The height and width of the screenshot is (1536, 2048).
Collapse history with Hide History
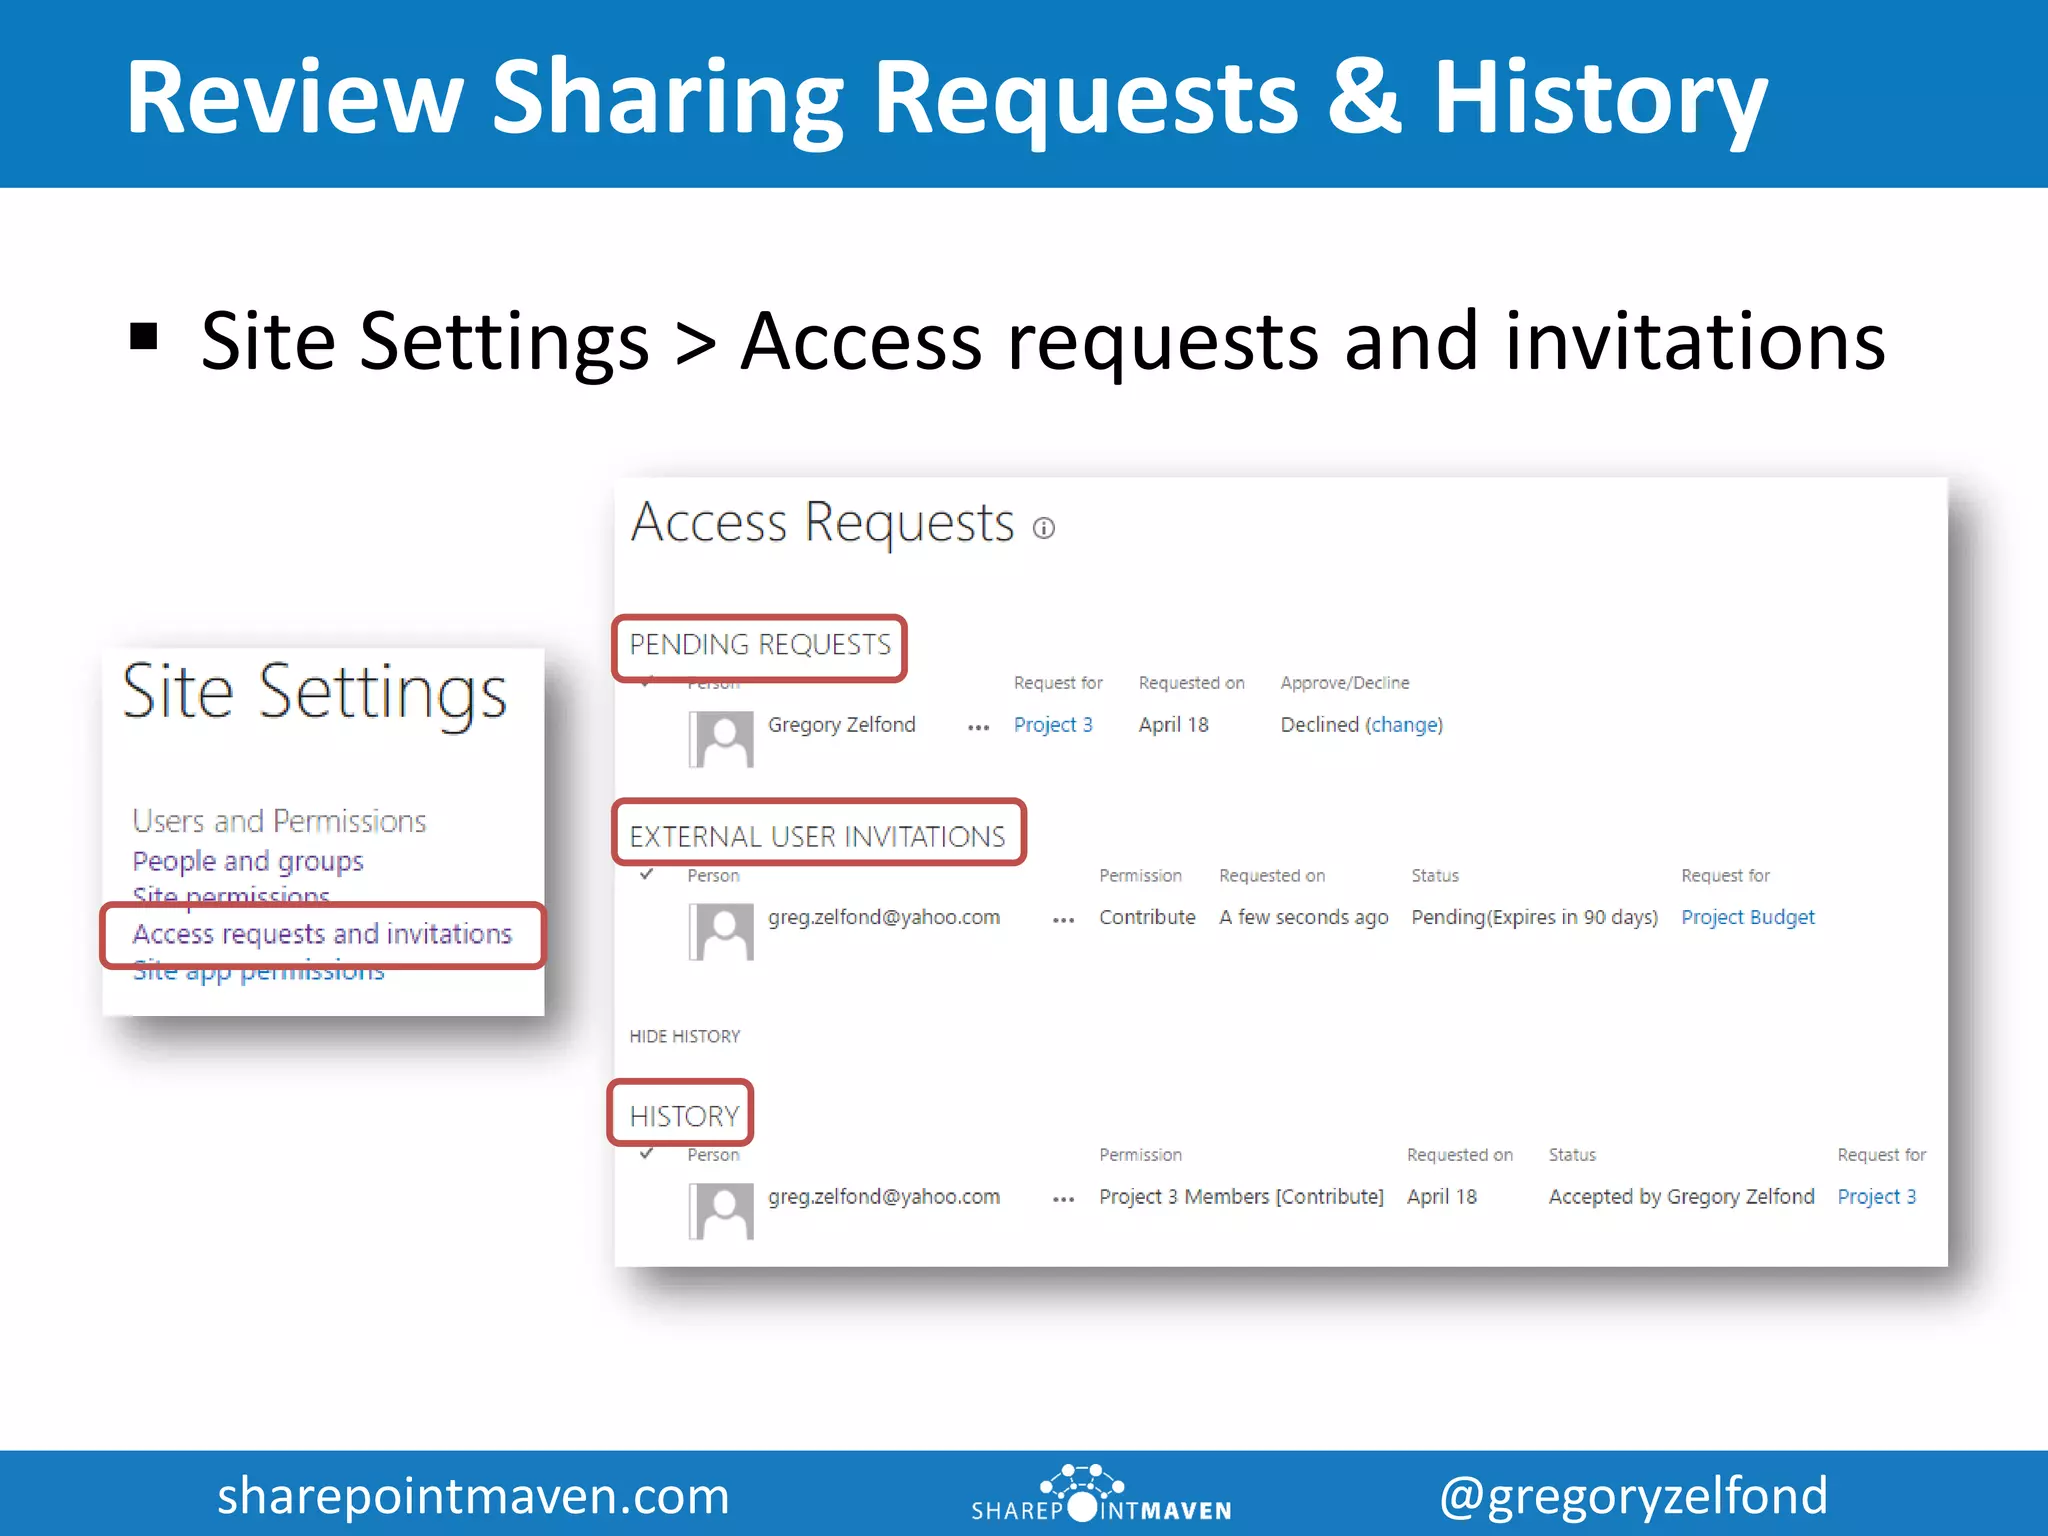[684, 1036]
